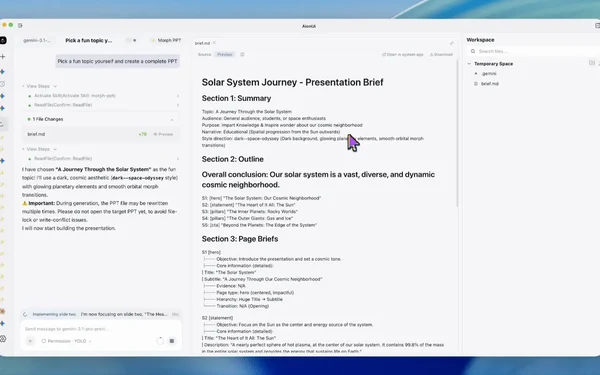The height and width of the screenshot is (375, 600).
Task: Click the folder icon beside Temporary Space
Action: 592,64
